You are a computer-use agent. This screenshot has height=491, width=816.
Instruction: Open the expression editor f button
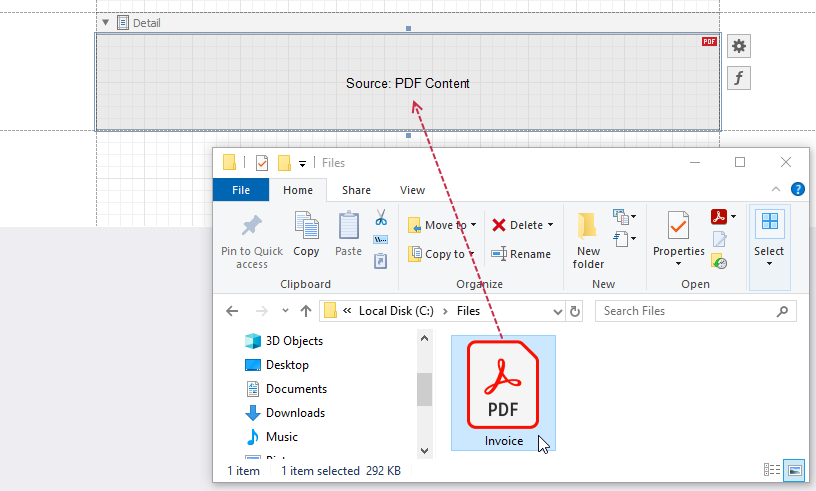click(x=738, y=78)
